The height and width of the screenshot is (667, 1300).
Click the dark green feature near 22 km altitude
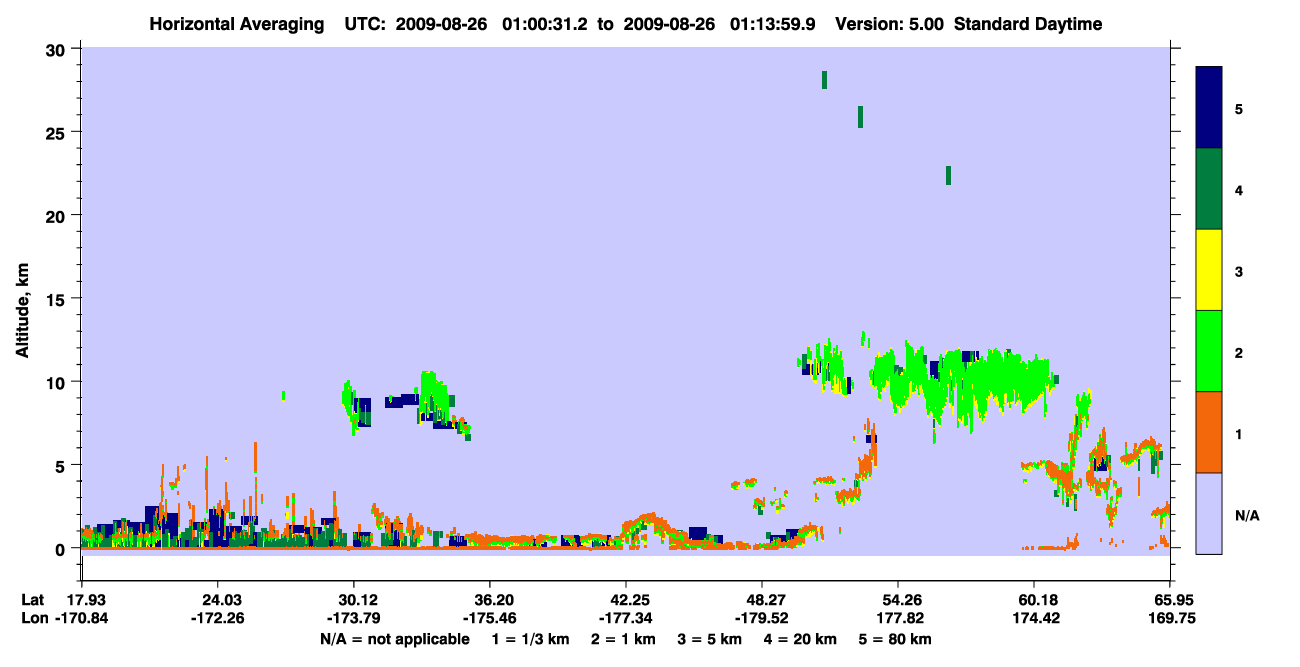click(x=948, y=176)
